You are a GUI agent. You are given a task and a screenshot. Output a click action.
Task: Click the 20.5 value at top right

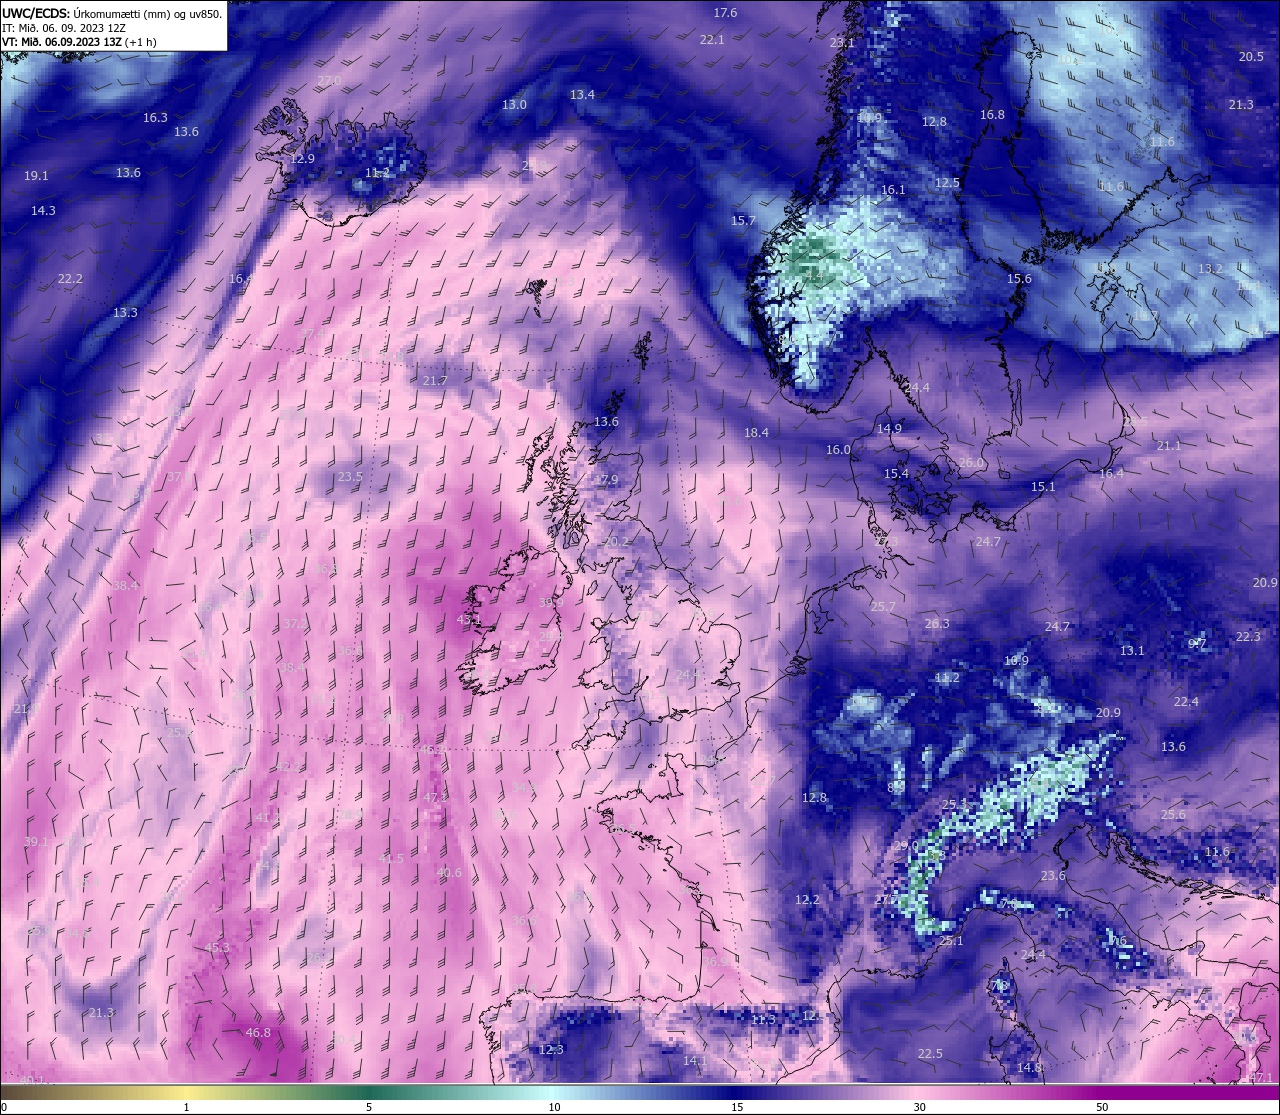[x=1251, y=57]
